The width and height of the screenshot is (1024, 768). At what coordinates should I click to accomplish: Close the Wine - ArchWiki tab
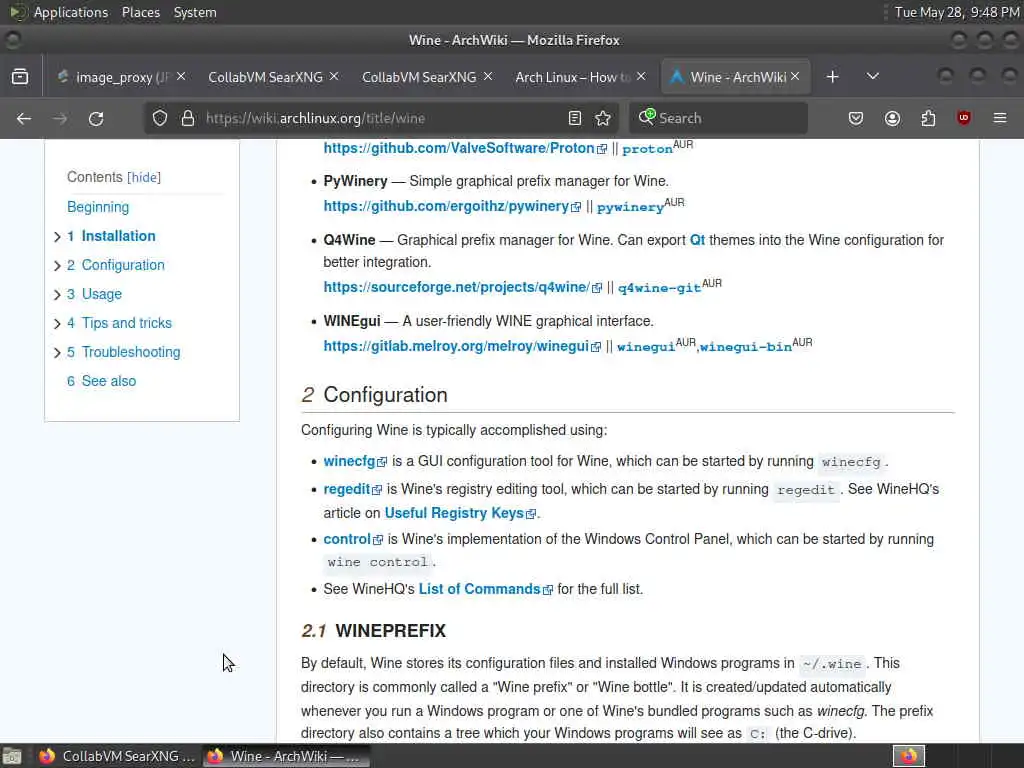point(795,76)
